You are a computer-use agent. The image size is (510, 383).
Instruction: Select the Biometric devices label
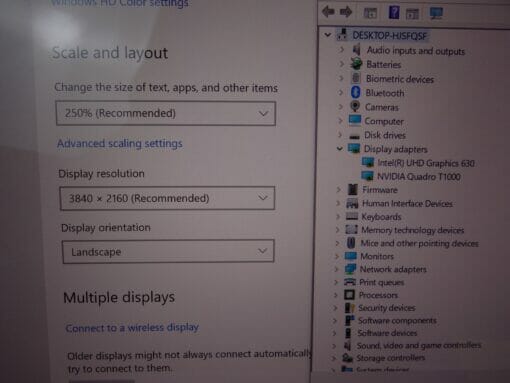pyautogui.click(x=400, y=79)
